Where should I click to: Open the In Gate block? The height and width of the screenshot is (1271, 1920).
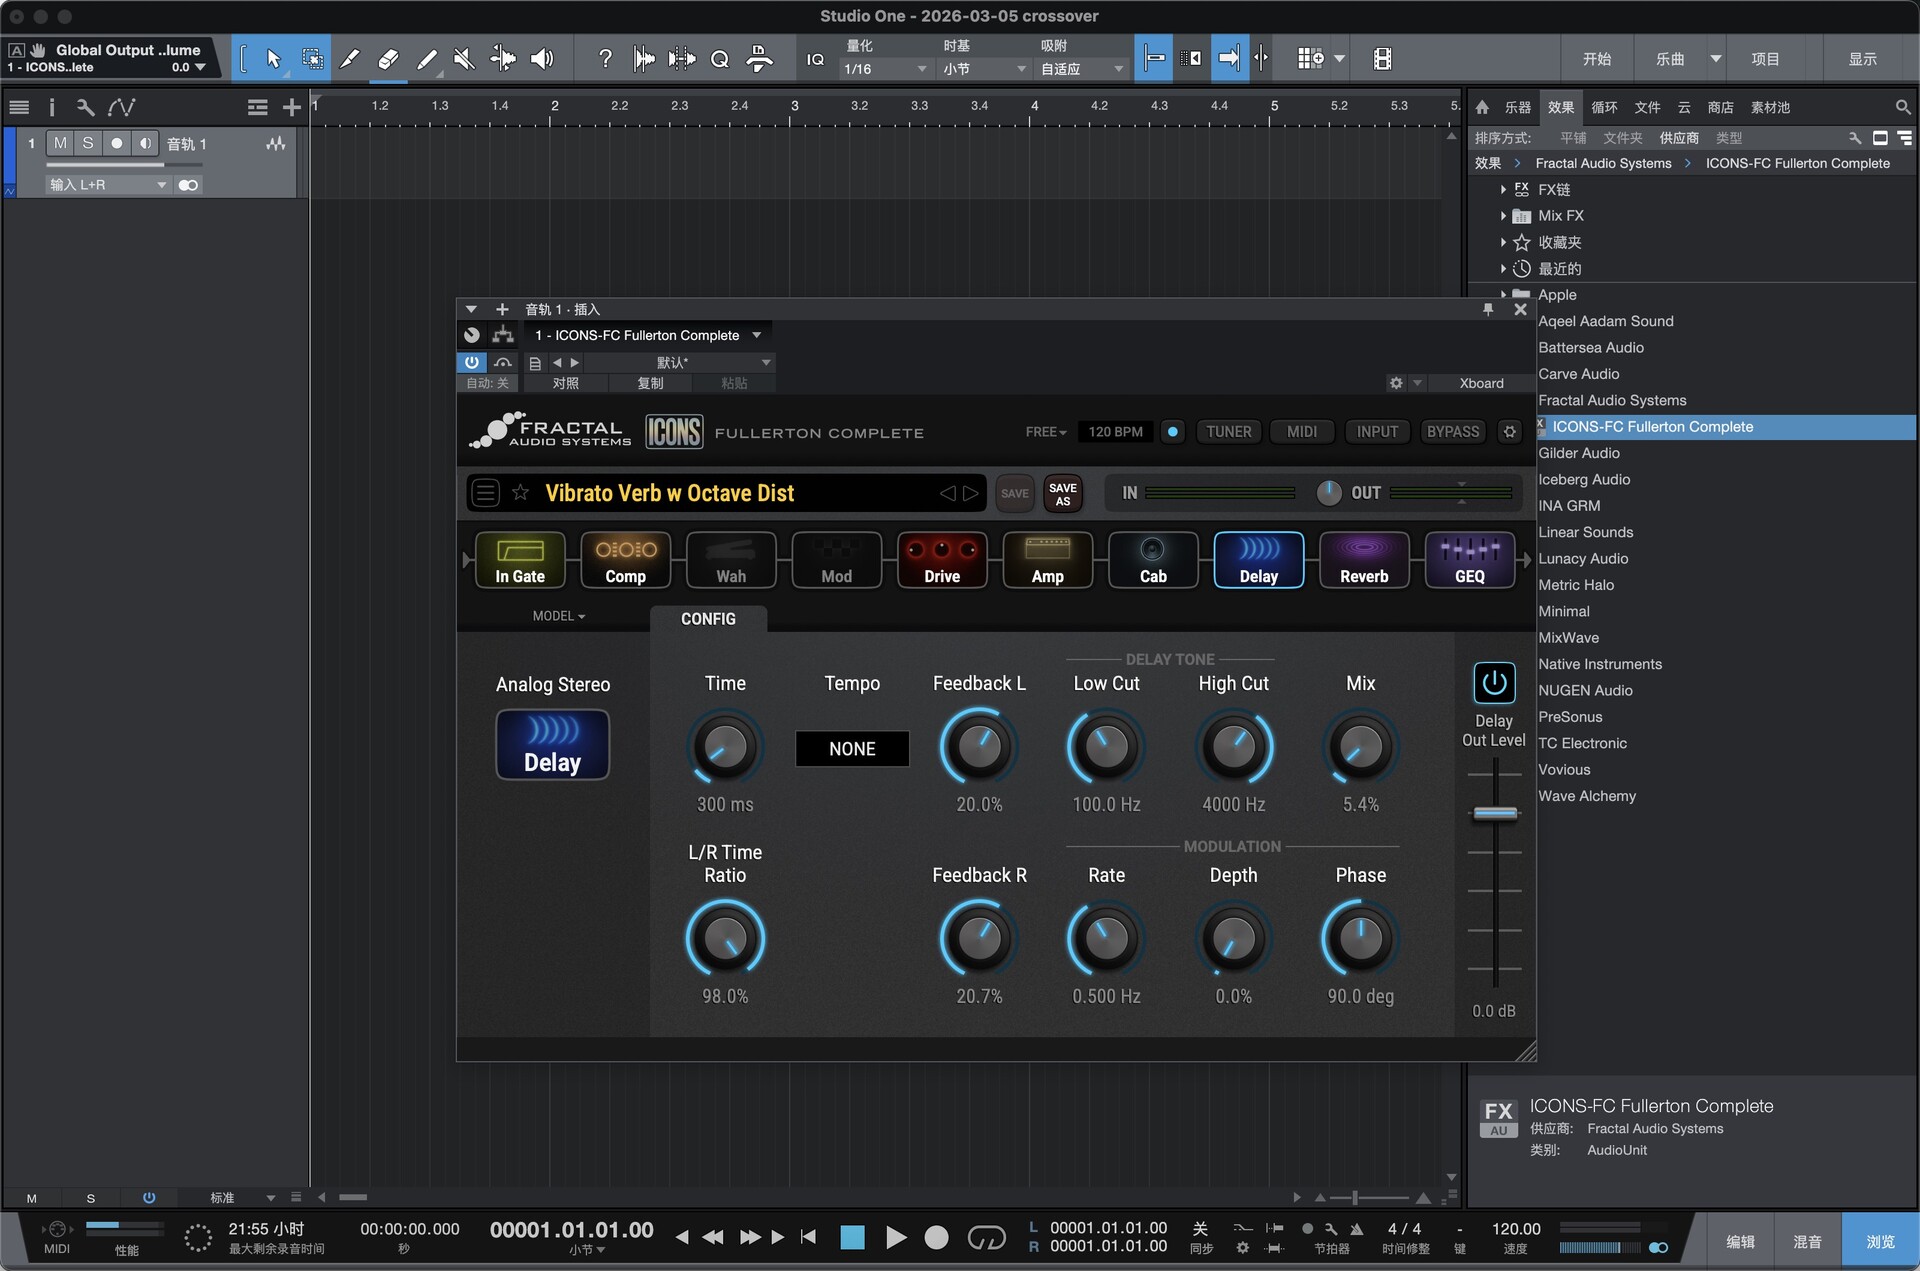[x=520, y=560]
